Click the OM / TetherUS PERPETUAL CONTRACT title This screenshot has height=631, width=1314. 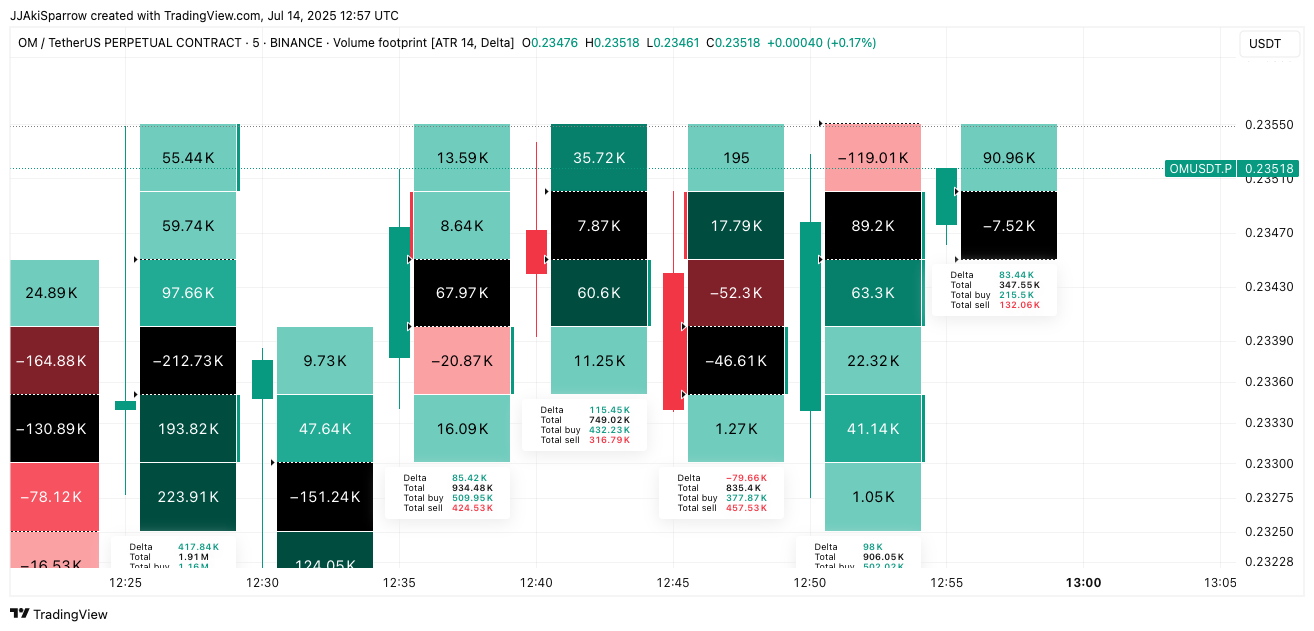click(x=130, y=43)
